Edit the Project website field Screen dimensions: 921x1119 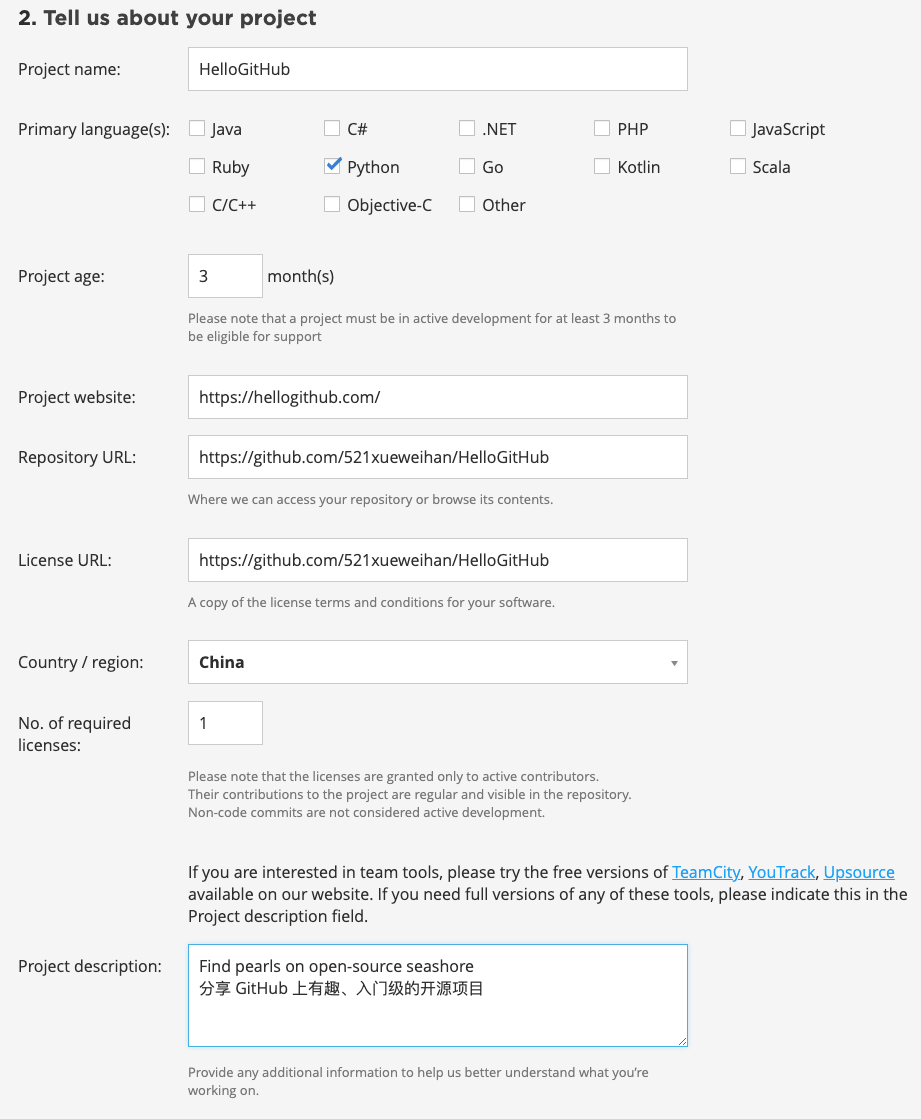437,397
